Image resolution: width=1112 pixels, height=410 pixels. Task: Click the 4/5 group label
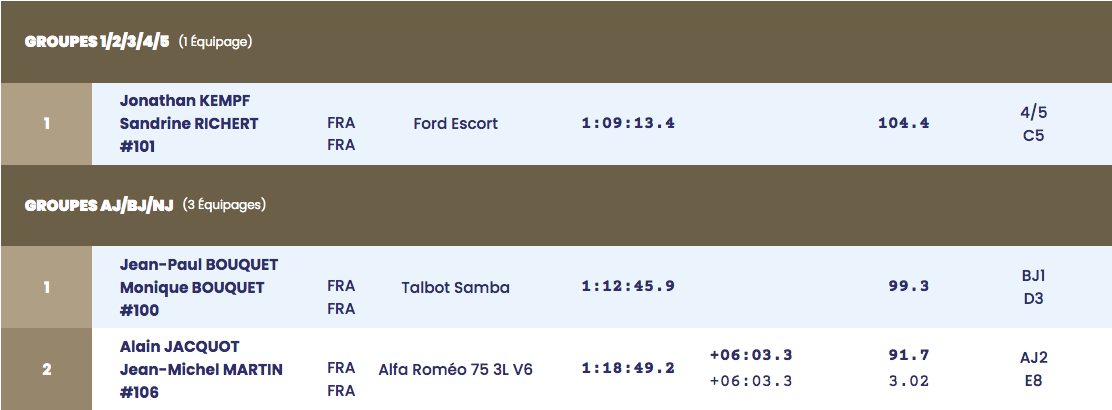click(x=1033, y=112)
